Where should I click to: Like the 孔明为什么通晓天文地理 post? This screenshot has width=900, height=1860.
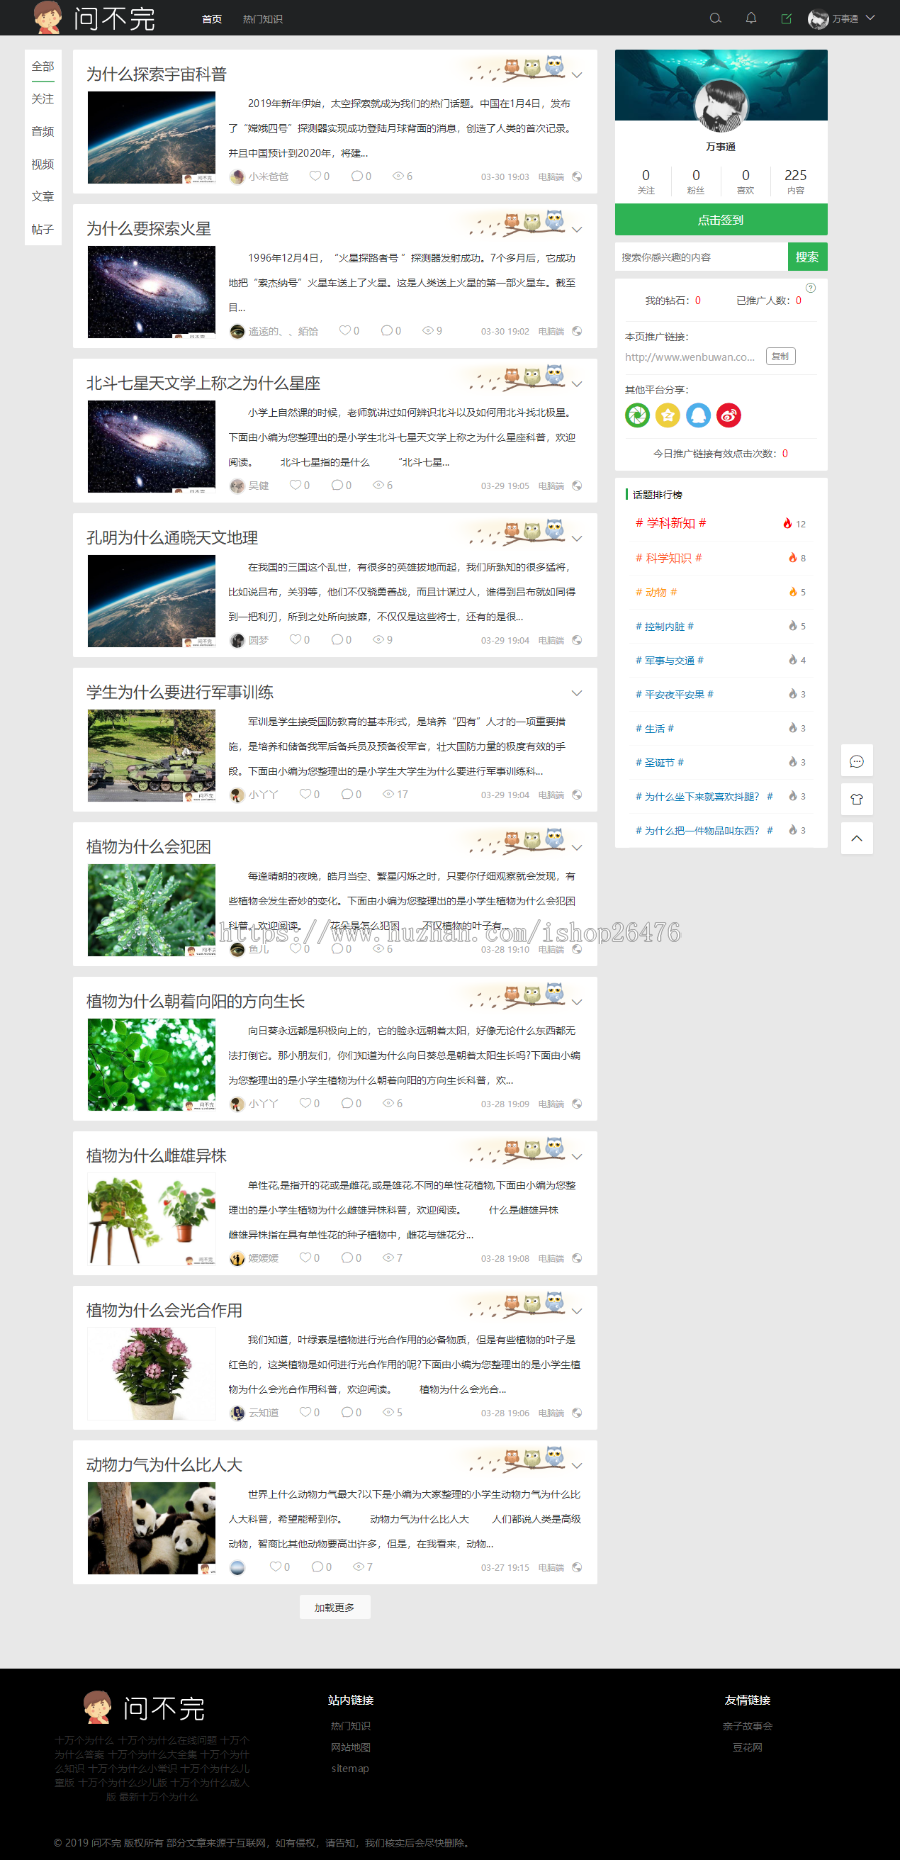coord(295,640)
